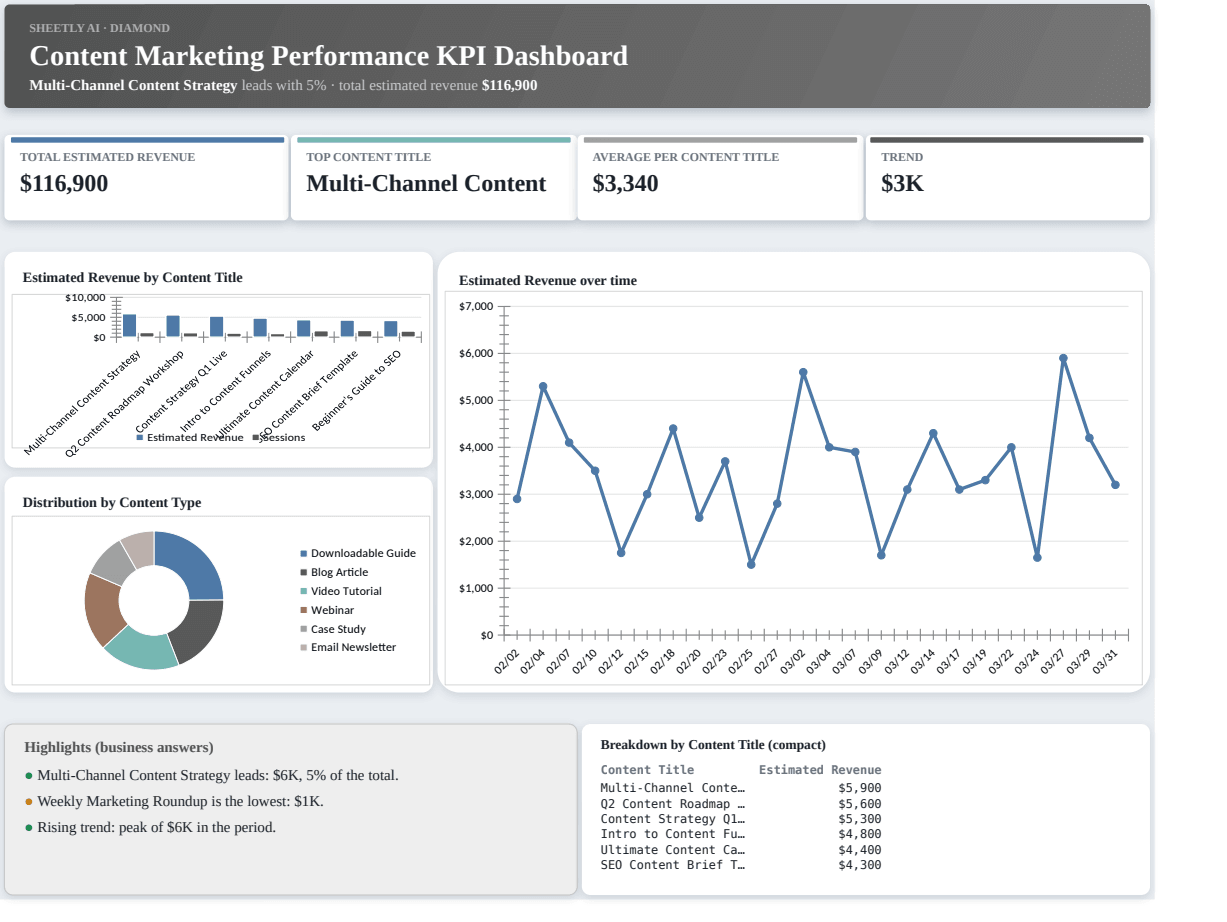This screenshot has height=922, width=1227.
Task: Click the Breakdown by Content Title (compact) heading
Action: point(713,745)
